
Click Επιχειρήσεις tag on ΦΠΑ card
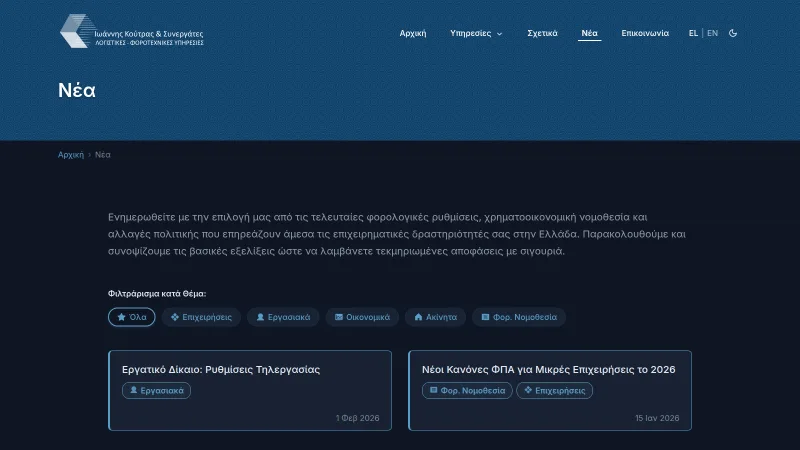click(x=555, y=390)
